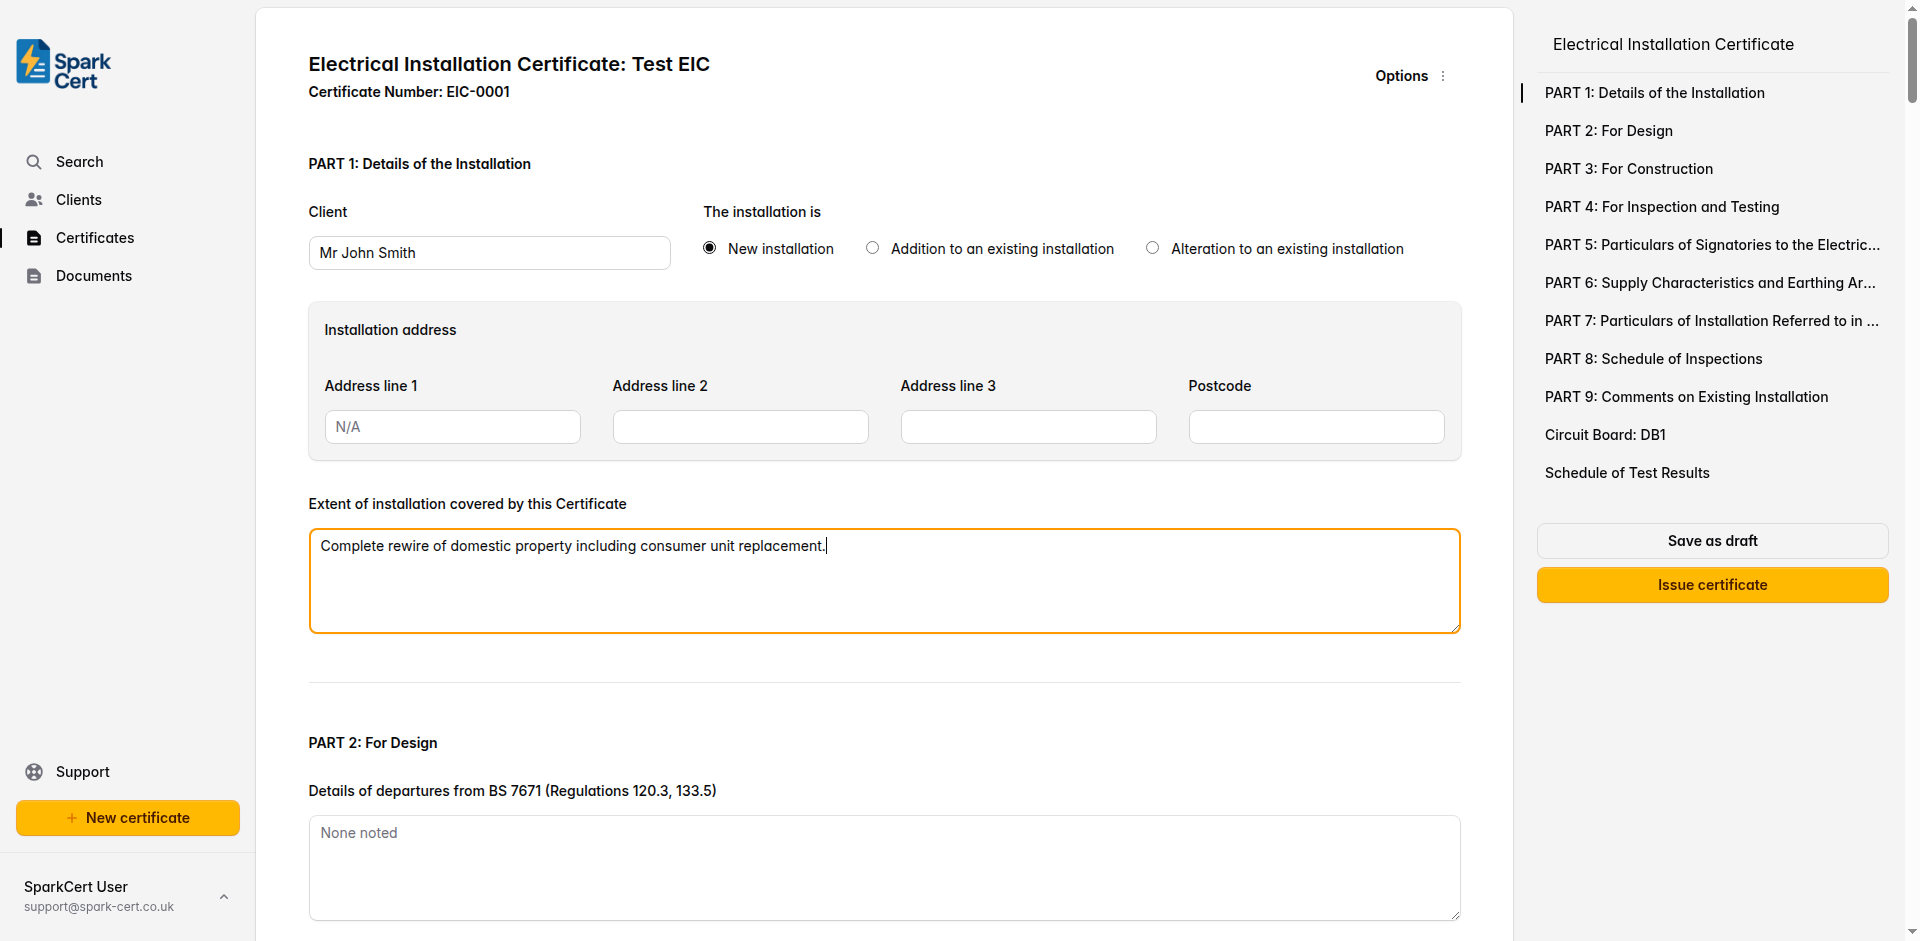Choose Addition to an existing installation
1920x941 pixels.
pos(872,247)
